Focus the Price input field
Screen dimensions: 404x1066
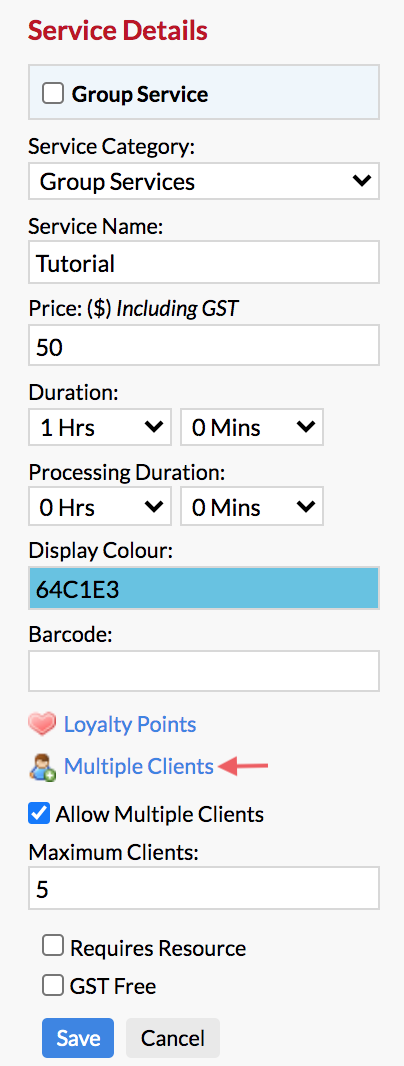(x=203, y=345)
